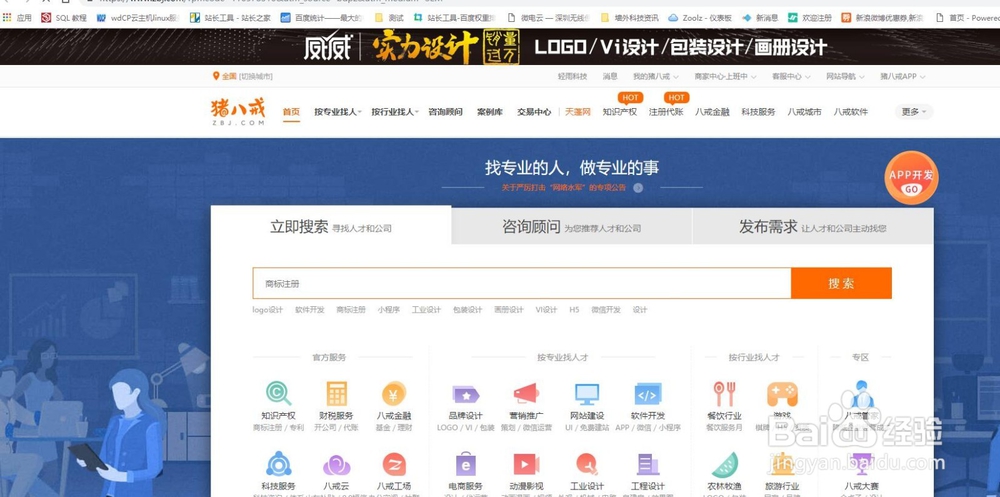
Task: Select the 软件开发 code icon
Action: click(x=647, y=394)
